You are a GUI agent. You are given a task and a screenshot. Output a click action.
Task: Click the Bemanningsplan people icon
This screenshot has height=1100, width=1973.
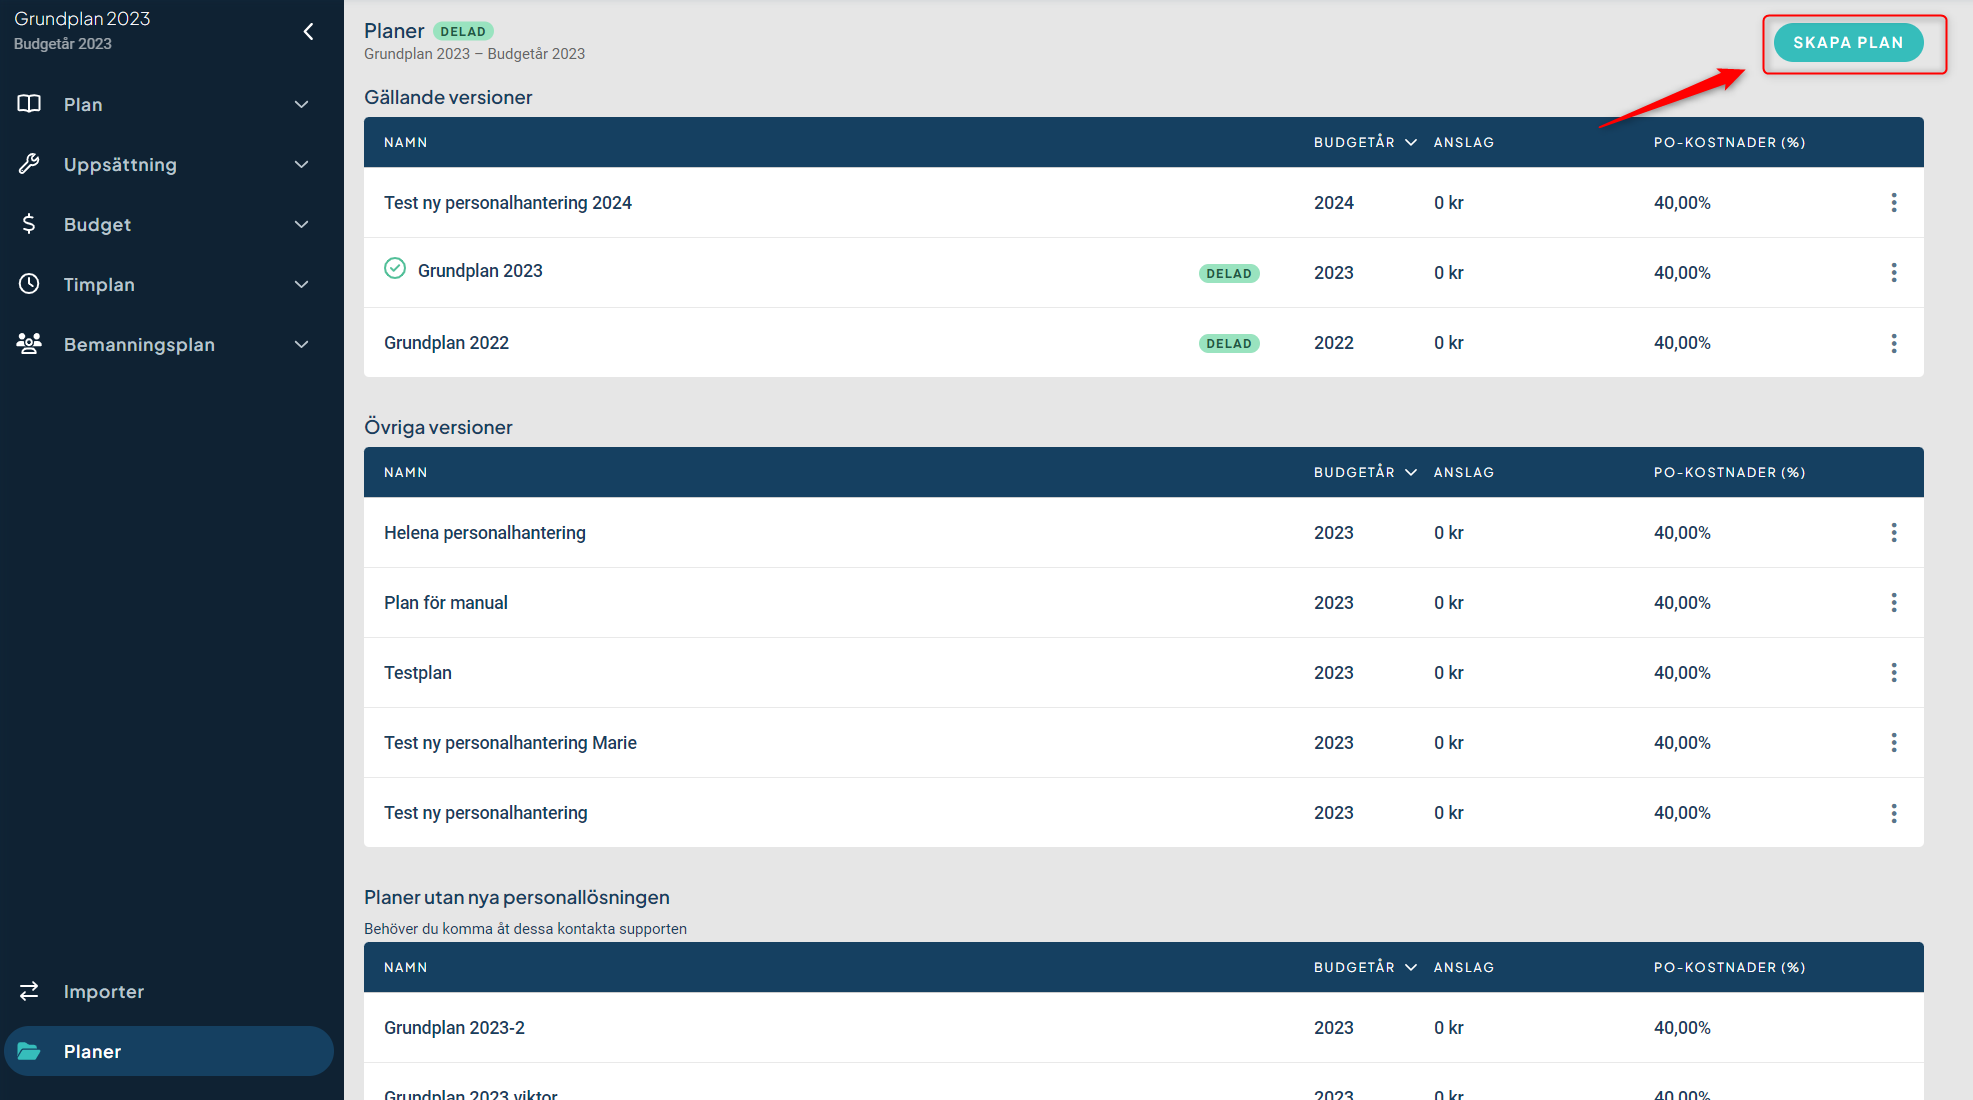pyautogui.click(x=29, y=344)
